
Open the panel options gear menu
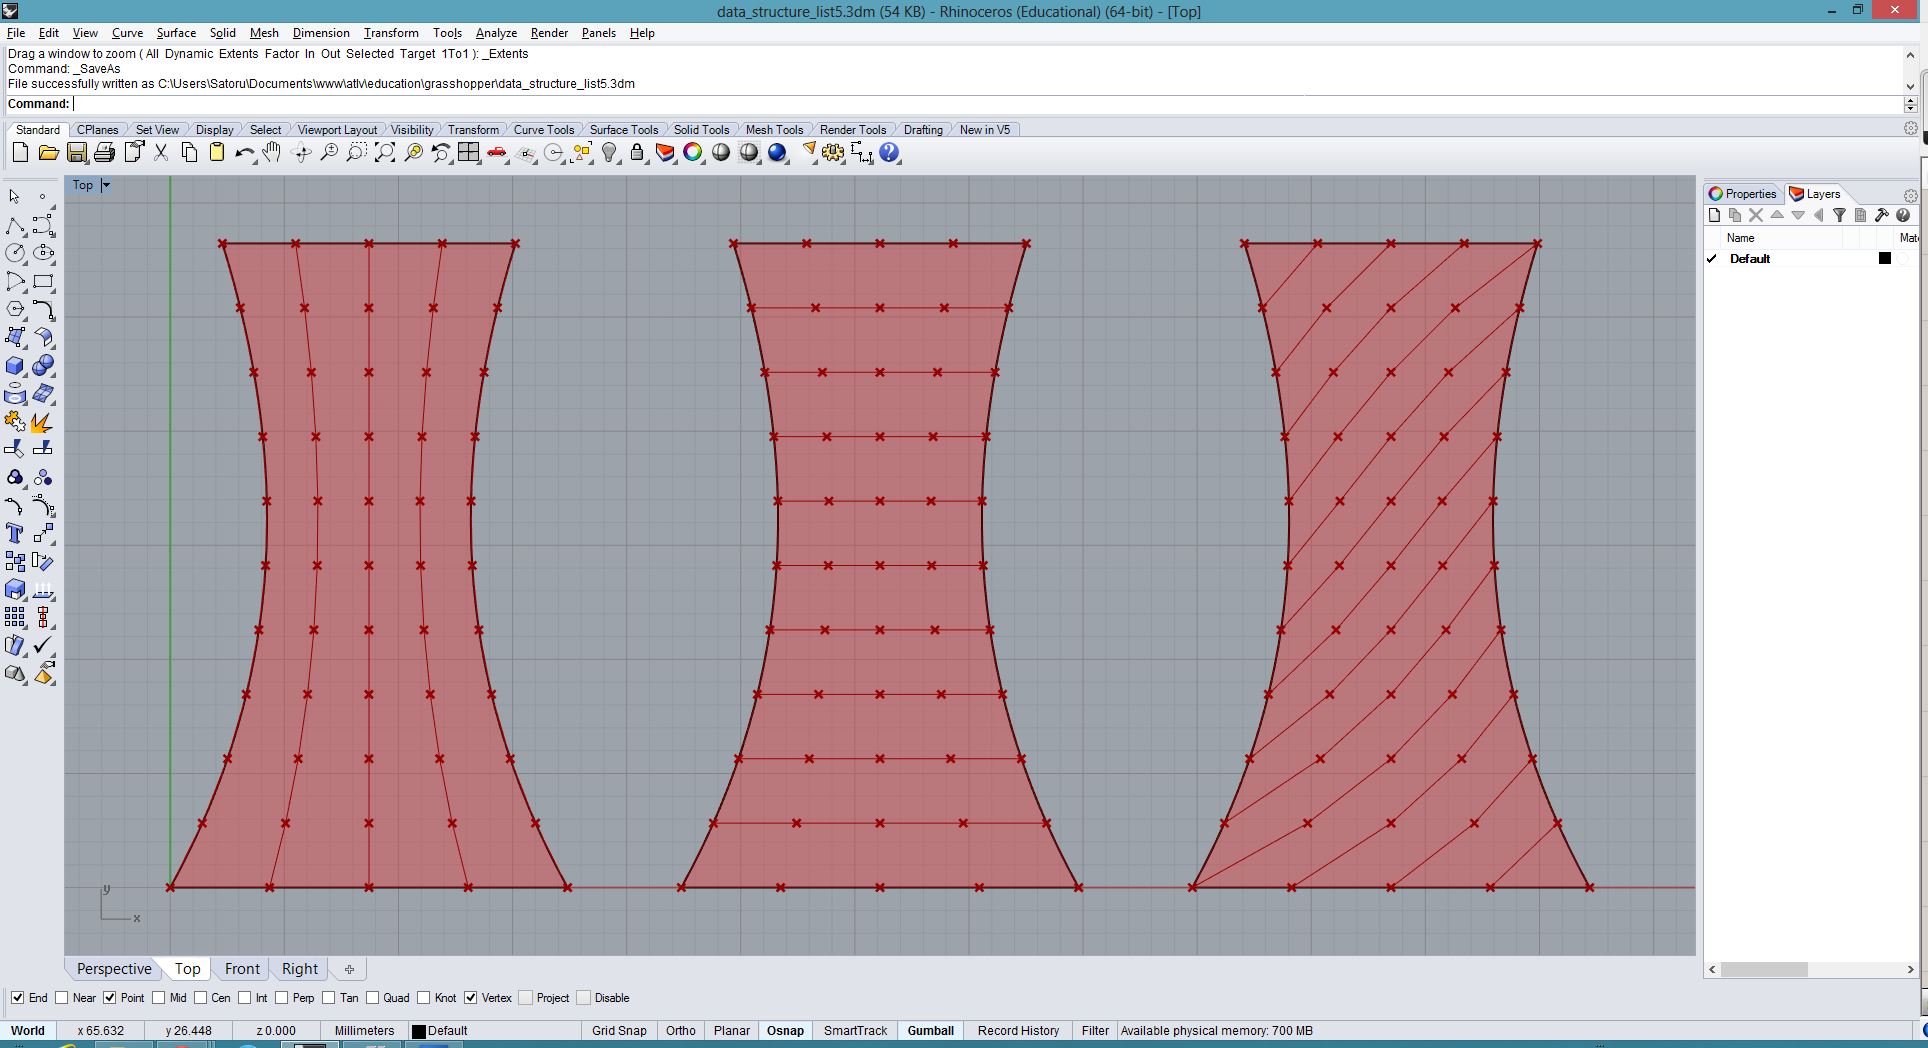[x=1910, y=195]
